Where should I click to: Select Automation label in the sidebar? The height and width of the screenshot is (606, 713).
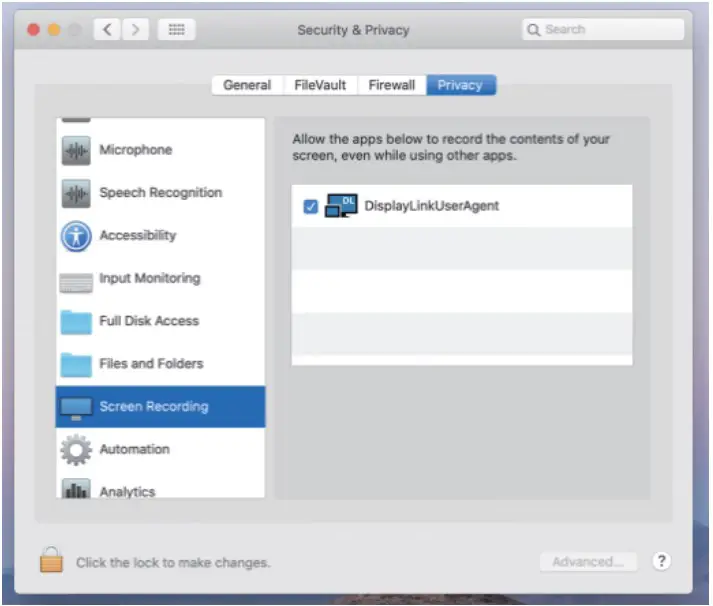135,449
